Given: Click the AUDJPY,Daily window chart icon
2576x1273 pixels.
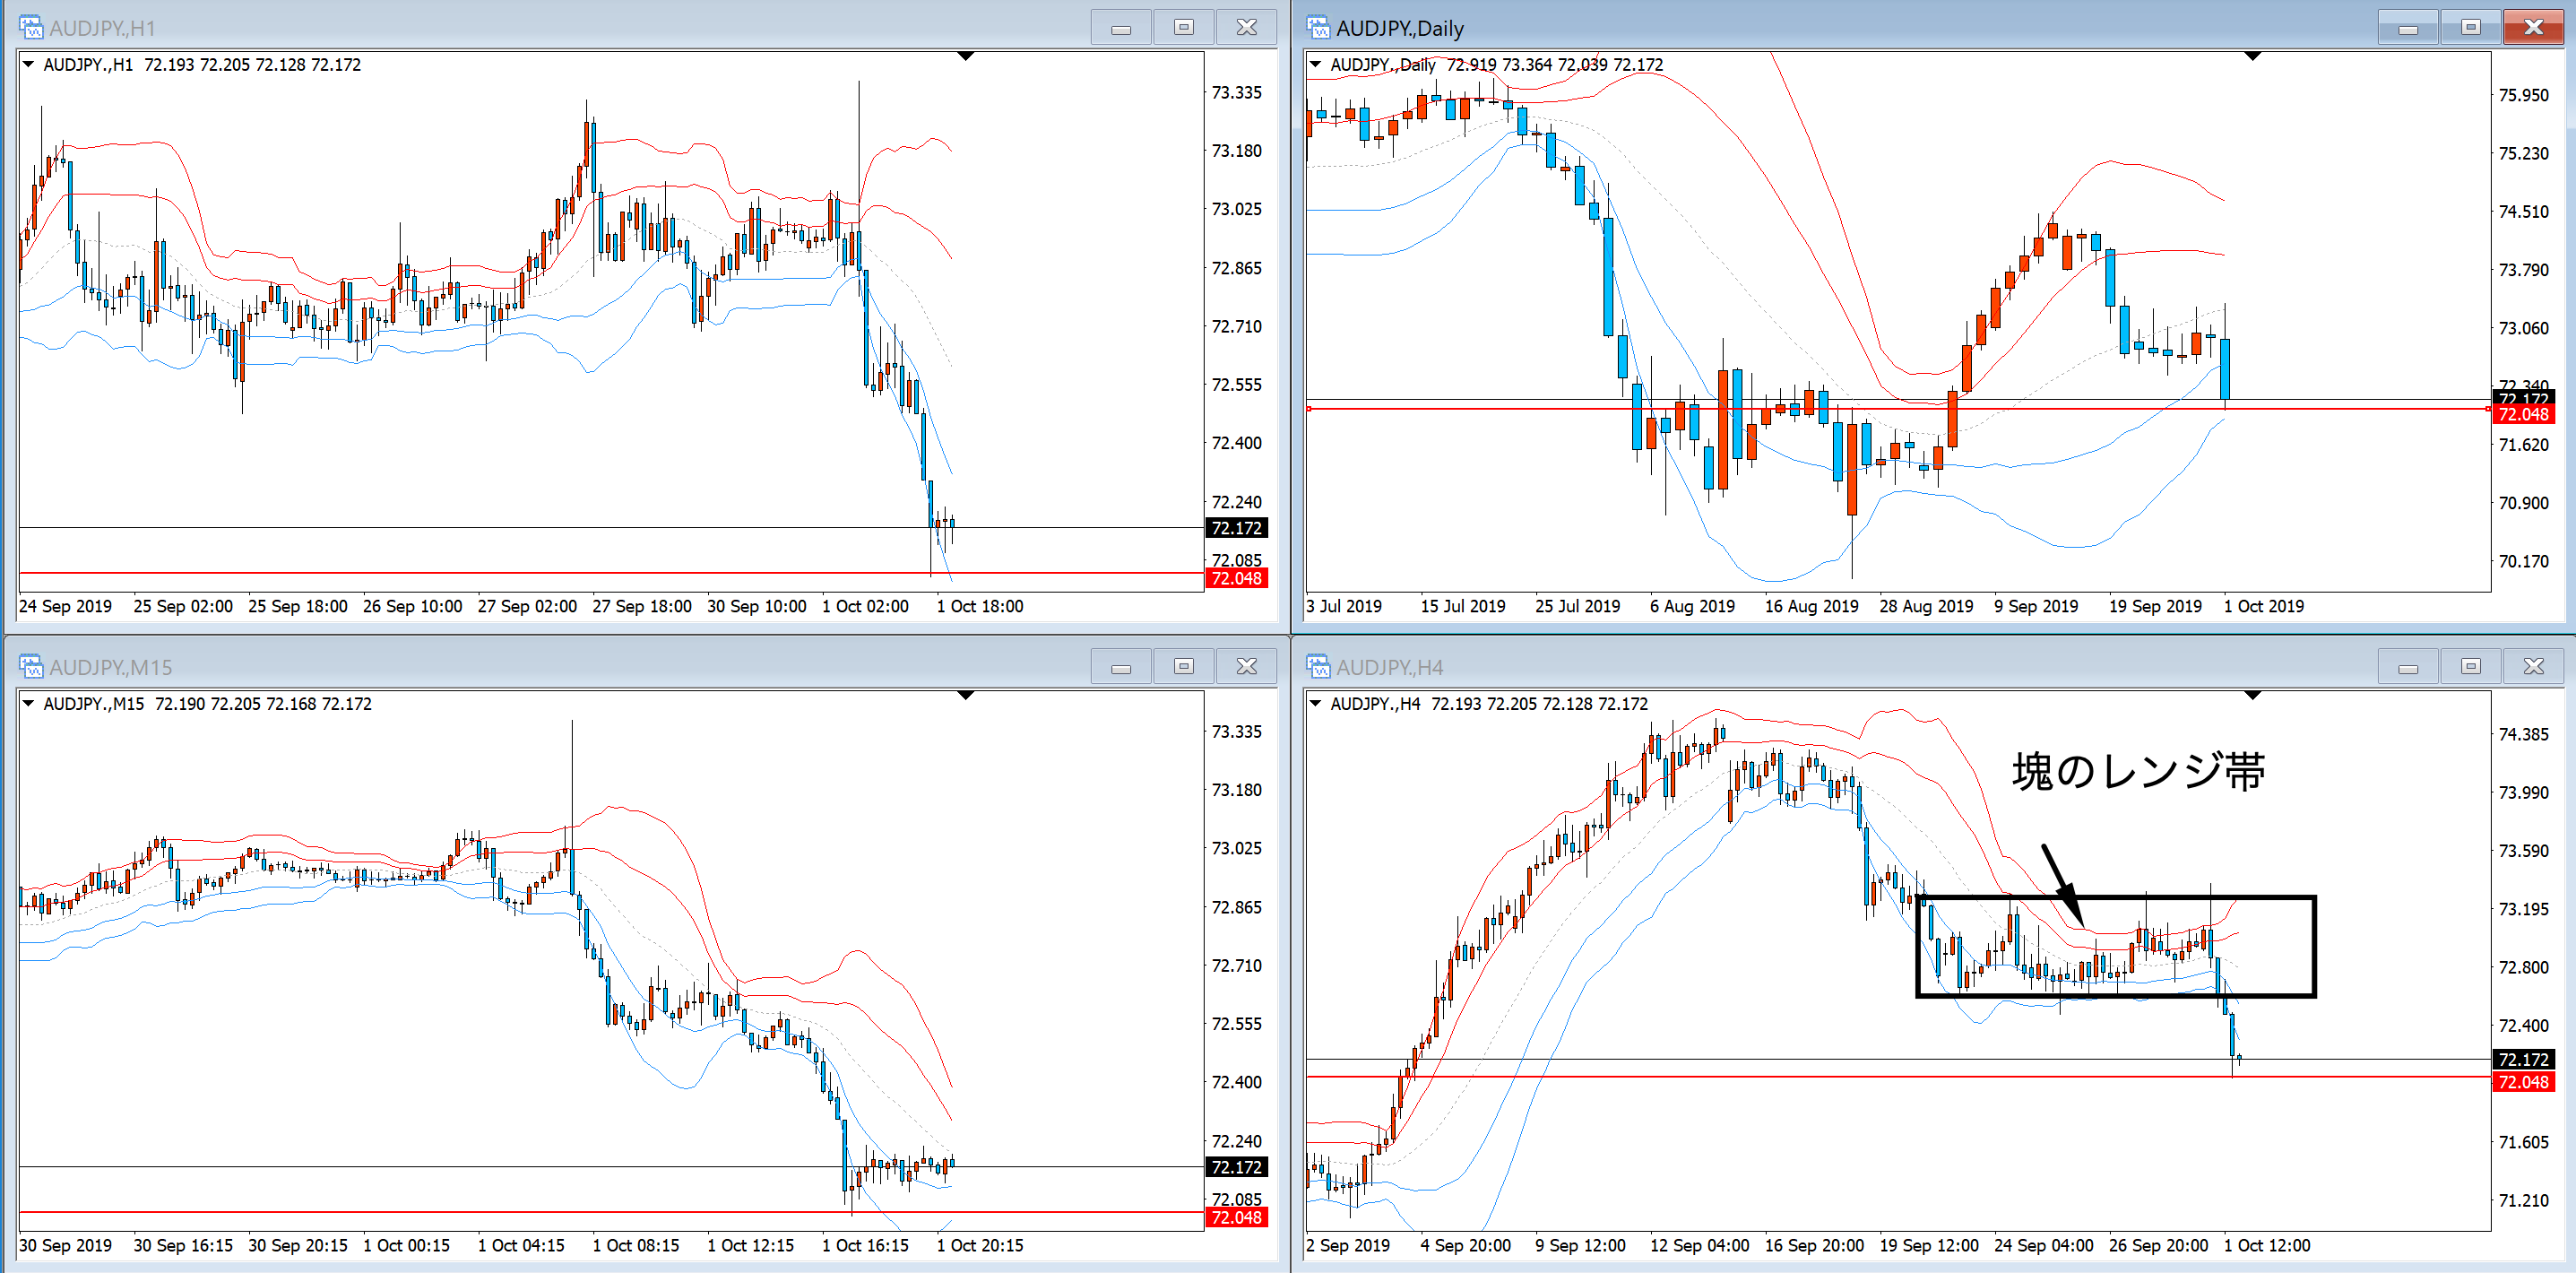Looking at the screenshot, I should pyautogui.click(x=1318, y=27).
